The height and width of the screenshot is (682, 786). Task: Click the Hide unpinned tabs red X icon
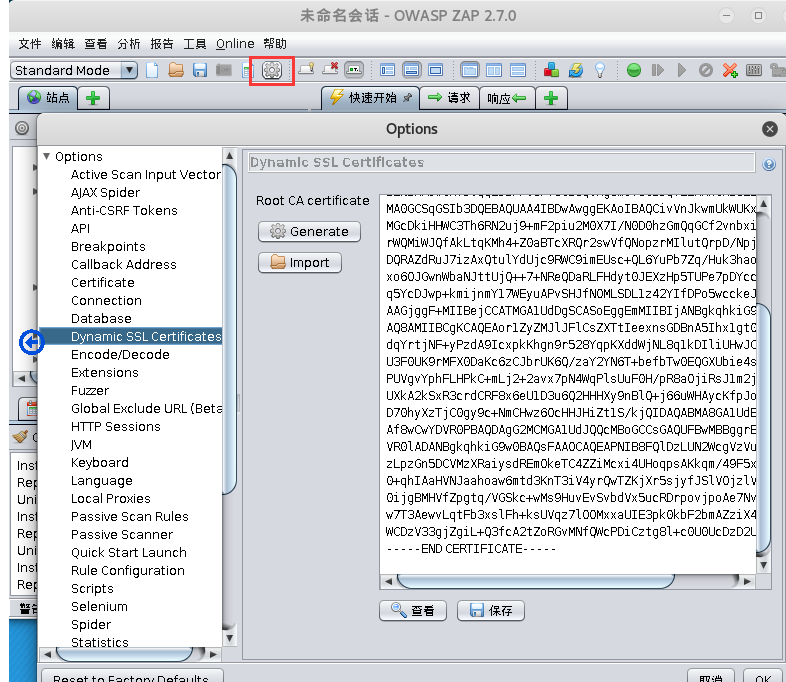click(x=330, y=69)
